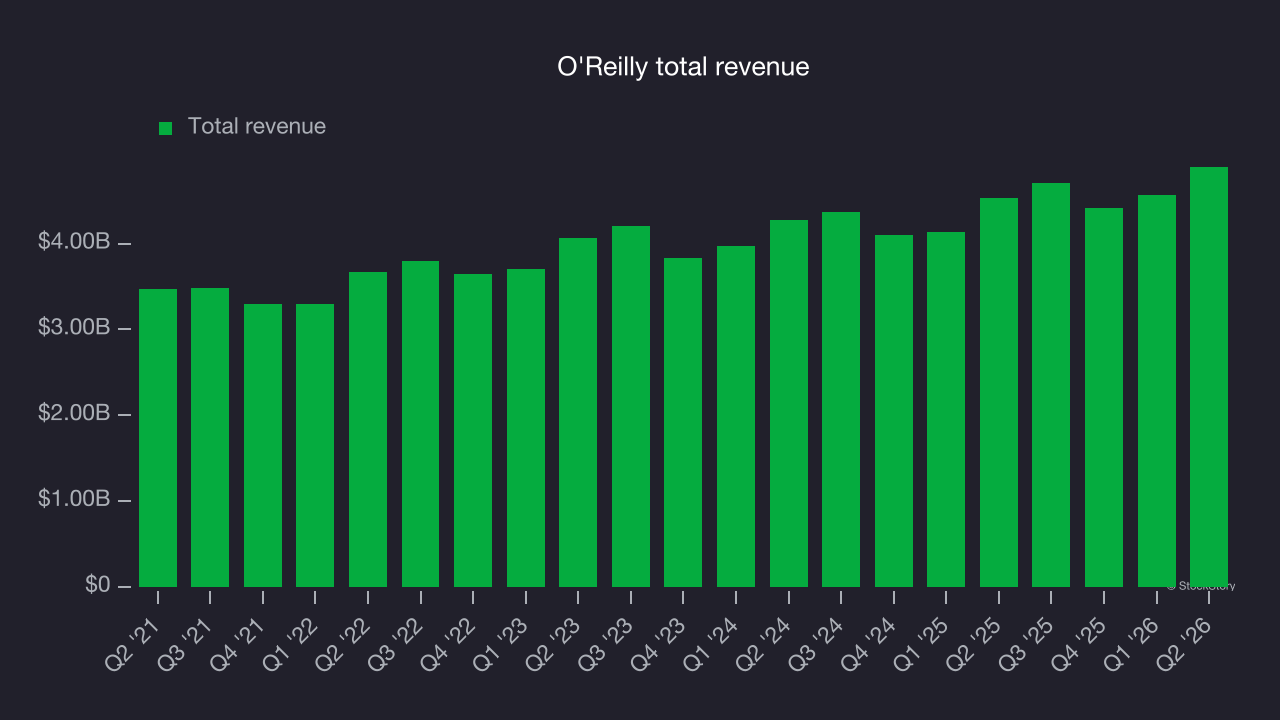
Task: Select the "Total revenue" legend label
Action: pyautogui.click(x=257, y=127)
